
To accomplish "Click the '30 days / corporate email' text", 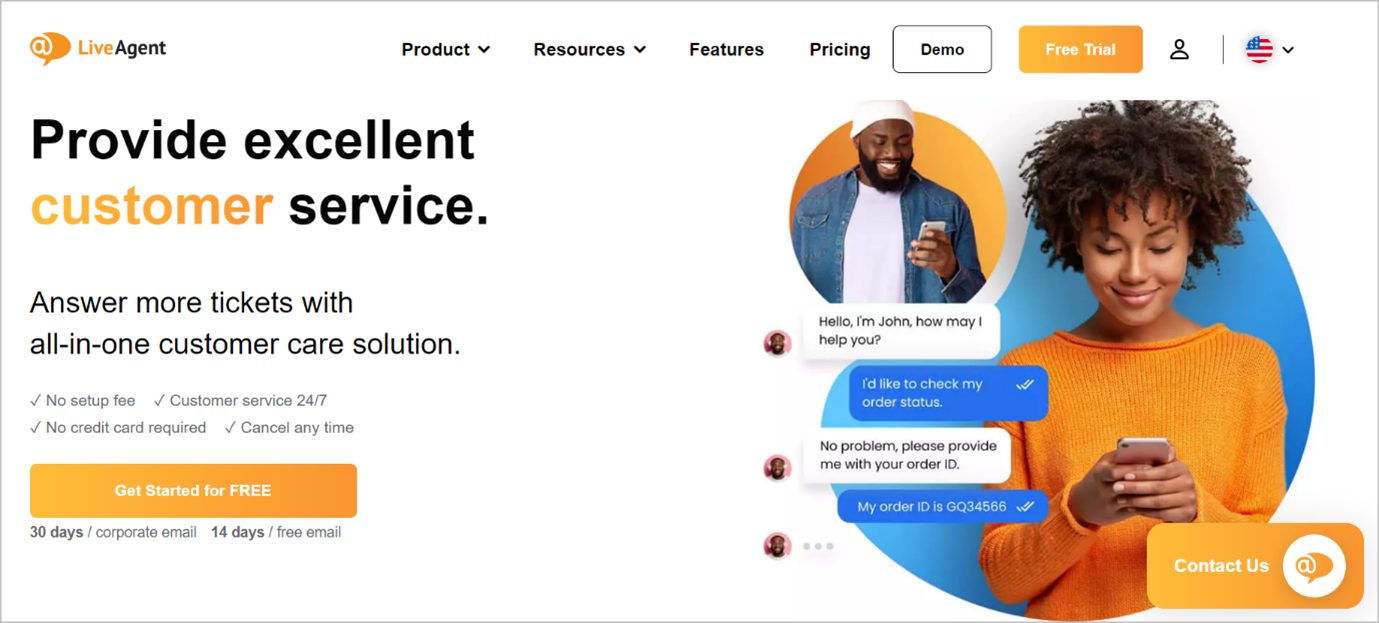I will 113,532.
